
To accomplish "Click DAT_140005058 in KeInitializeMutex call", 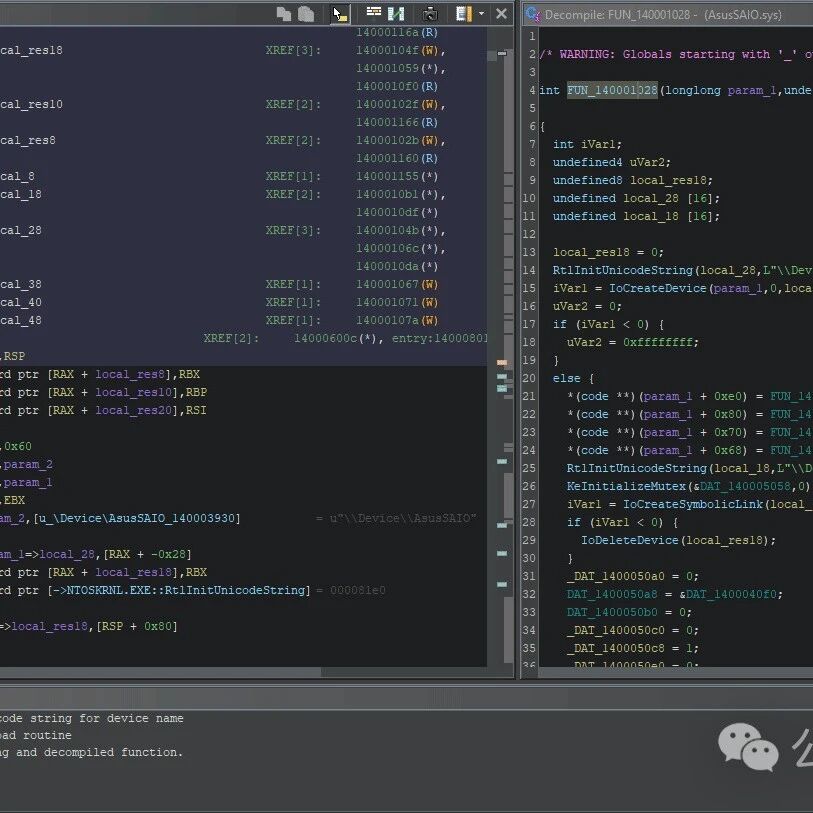I will (x=745, y=486).
